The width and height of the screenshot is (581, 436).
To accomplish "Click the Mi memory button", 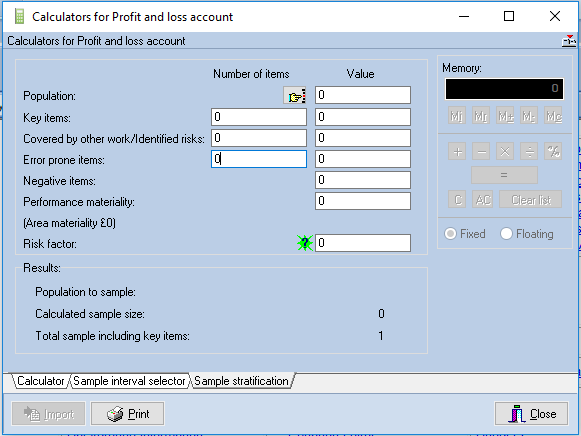I will coord(457,116).
